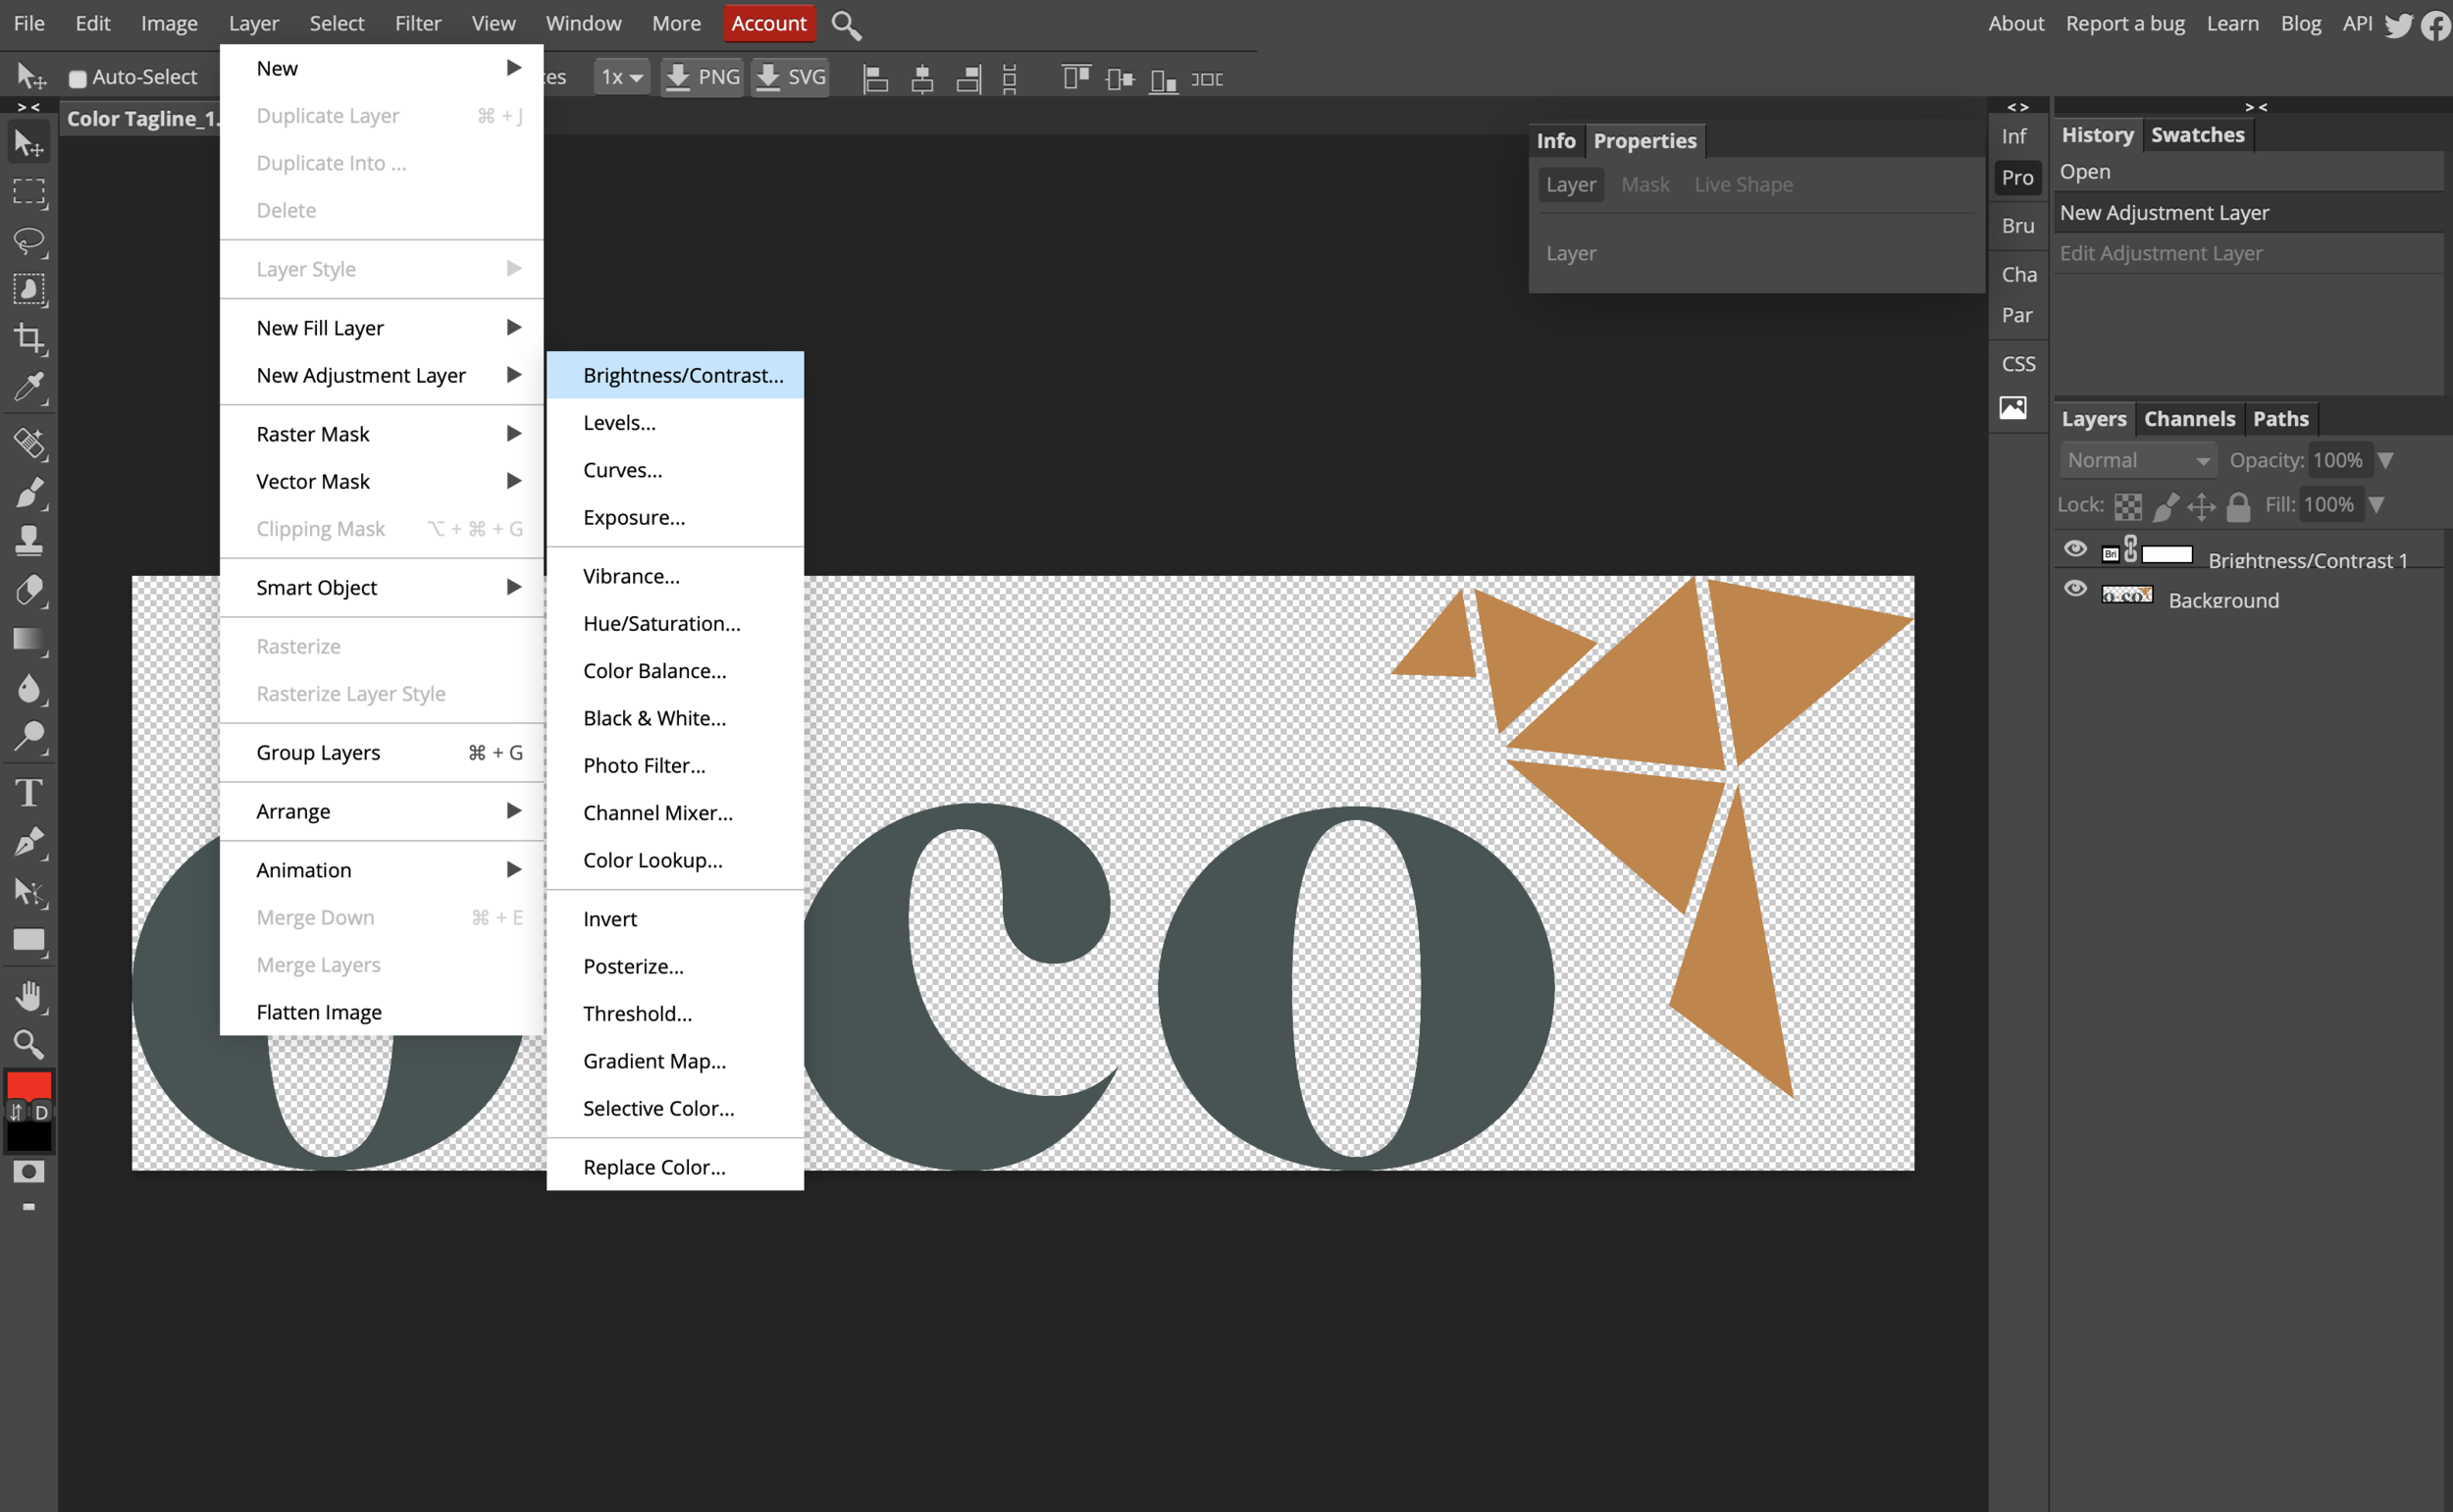Toggle the Auto-Select checkbox
The width and height of the screenshot is (2453, 1512).
[77, 76]
